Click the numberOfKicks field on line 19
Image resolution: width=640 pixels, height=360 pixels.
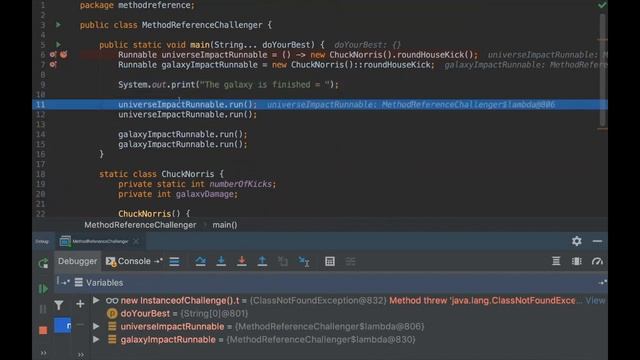[x=240, y=184]
